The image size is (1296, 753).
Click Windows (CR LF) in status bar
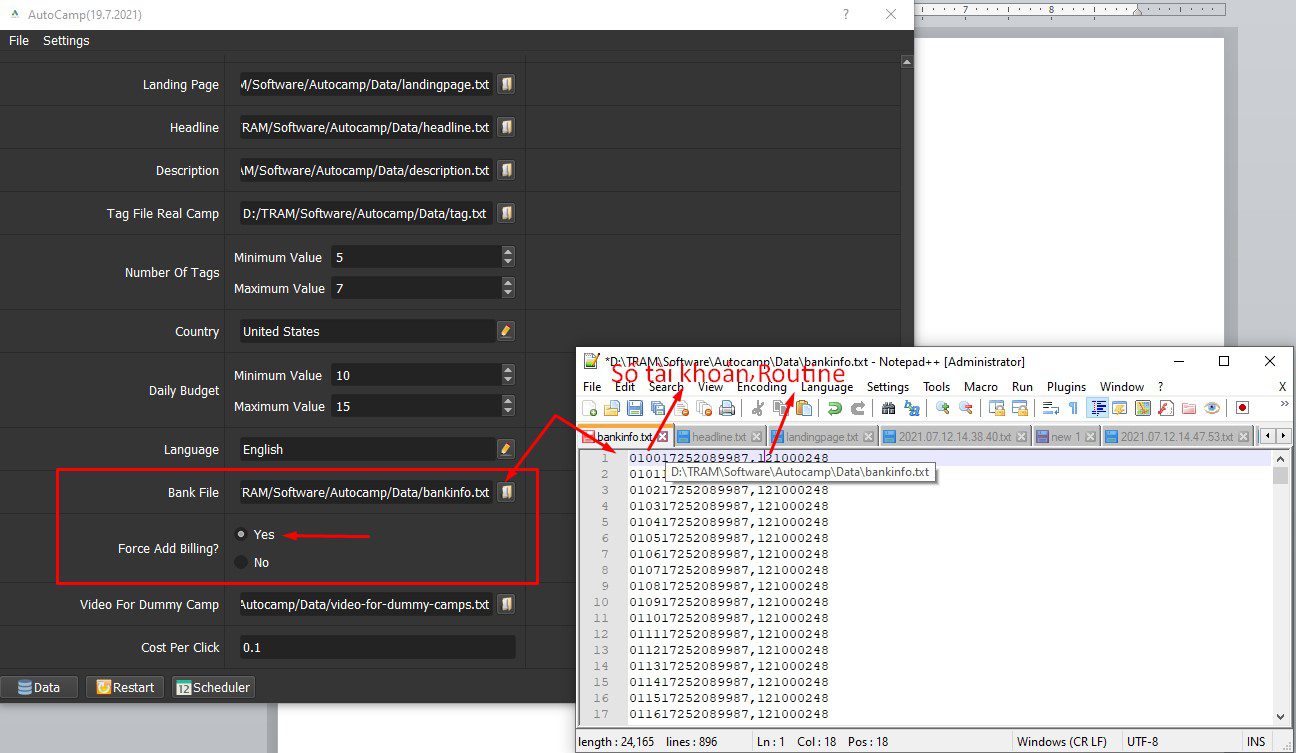tap(1063, 742)
